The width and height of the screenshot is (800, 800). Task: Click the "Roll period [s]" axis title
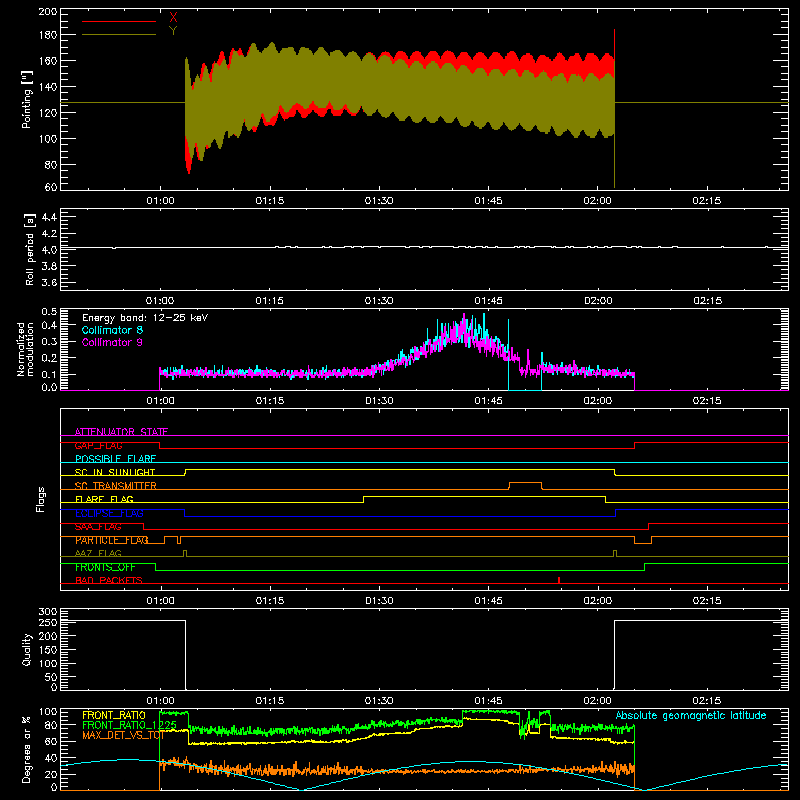click(x=29, y=249)
